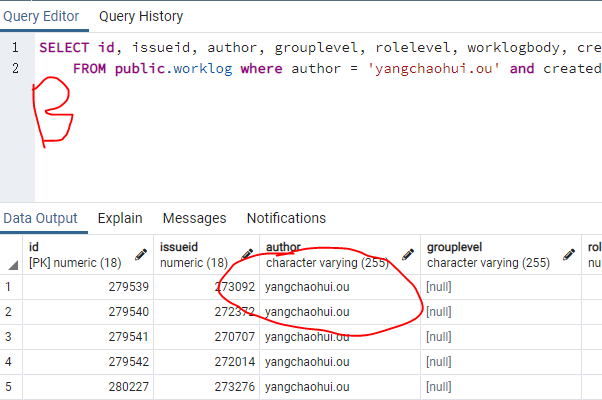Click the edit pencil icon in id column header

pos(141,255)
